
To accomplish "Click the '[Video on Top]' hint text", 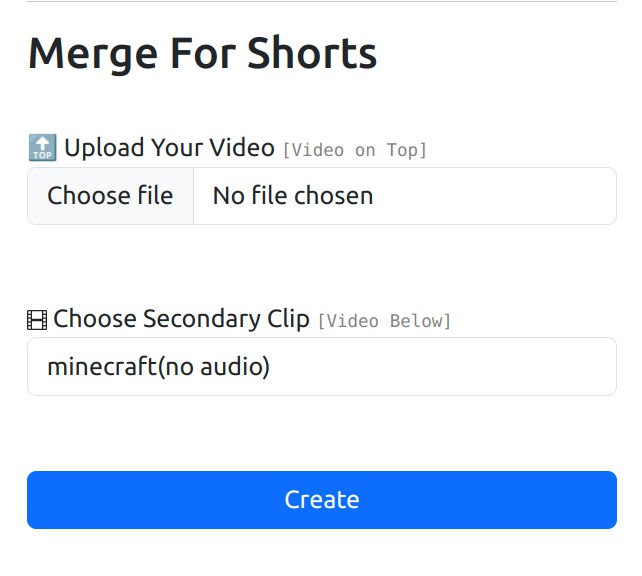I will (355, 150).
